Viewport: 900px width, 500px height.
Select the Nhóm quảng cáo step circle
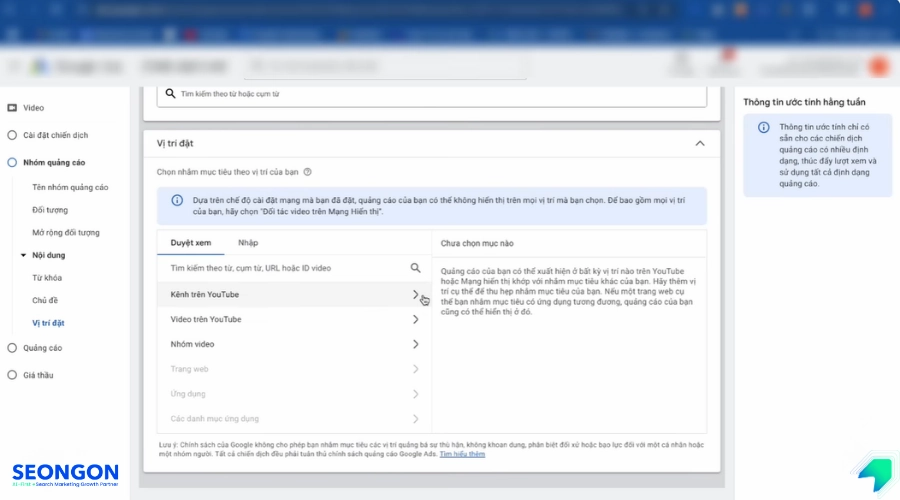pyautogui.click(x=12, y=162)
